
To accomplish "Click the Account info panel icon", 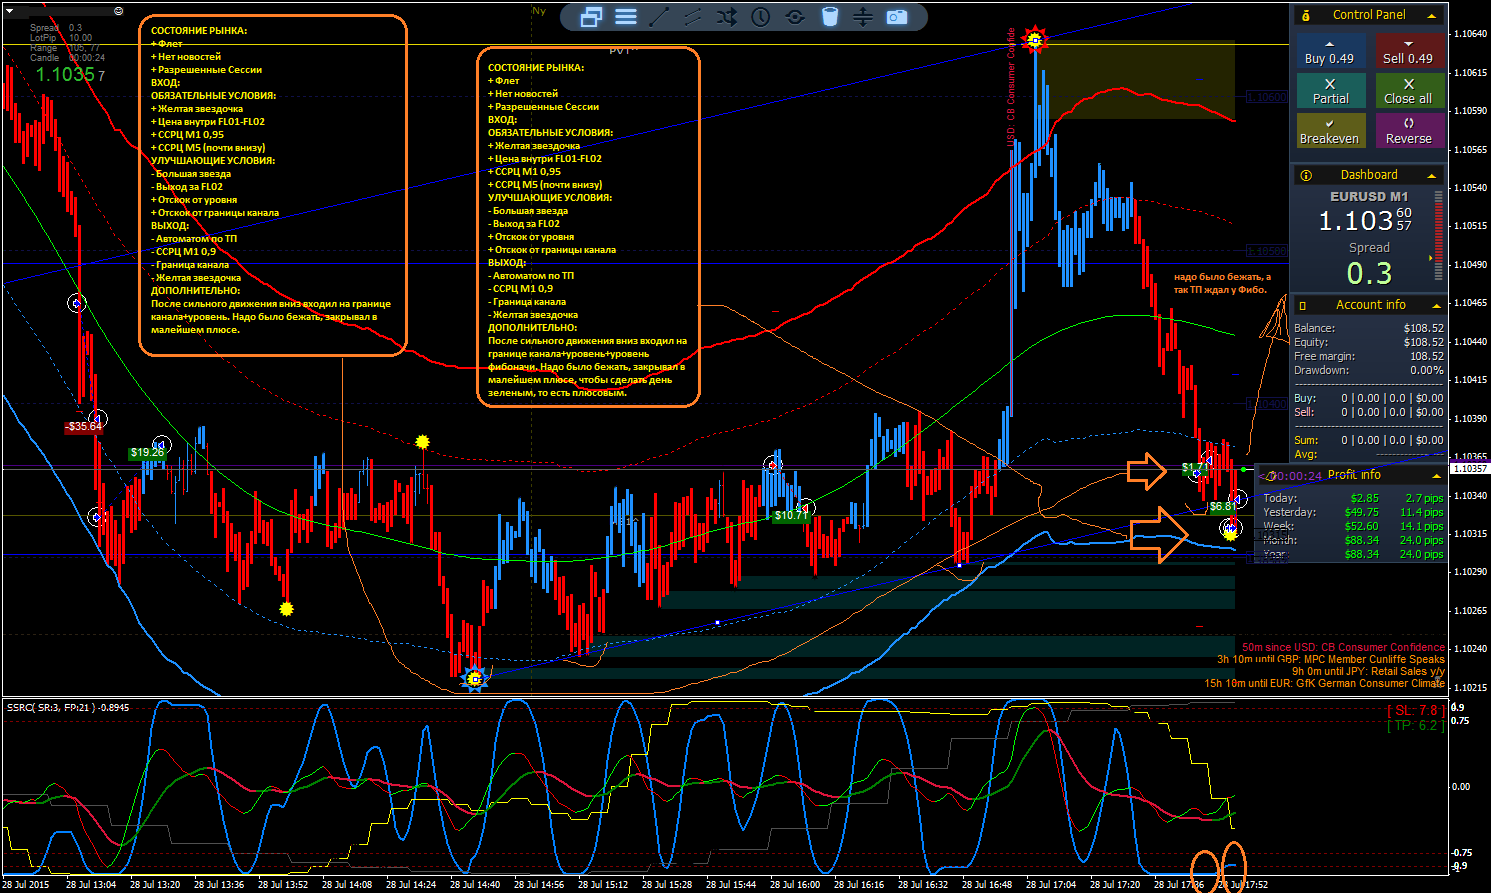I will click(1303, 305).
